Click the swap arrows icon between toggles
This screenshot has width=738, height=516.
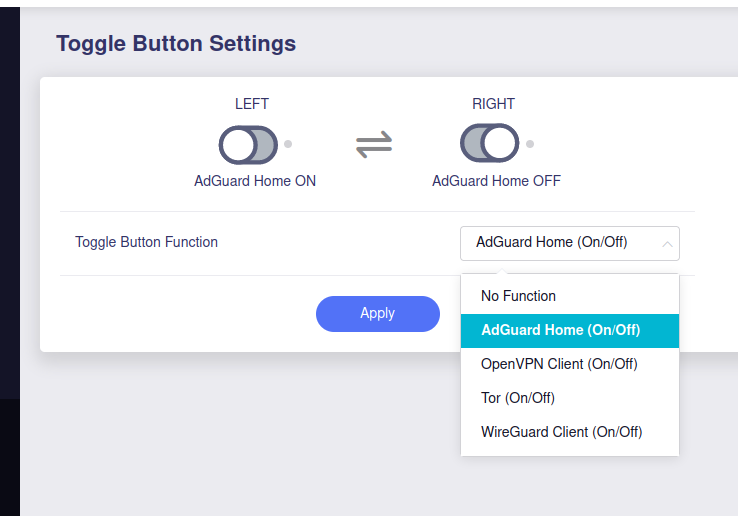[x=374, y=144]
